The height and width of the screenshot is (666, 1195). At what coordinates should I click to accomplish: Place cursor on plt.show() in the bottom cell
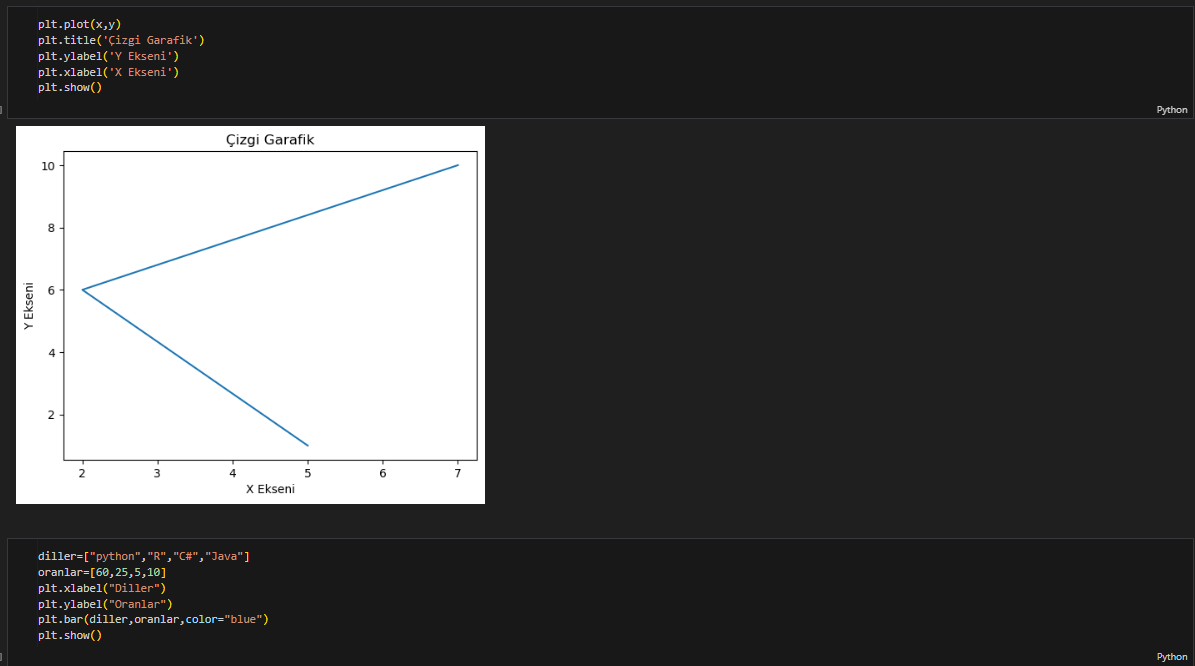(x=70, y=636)
